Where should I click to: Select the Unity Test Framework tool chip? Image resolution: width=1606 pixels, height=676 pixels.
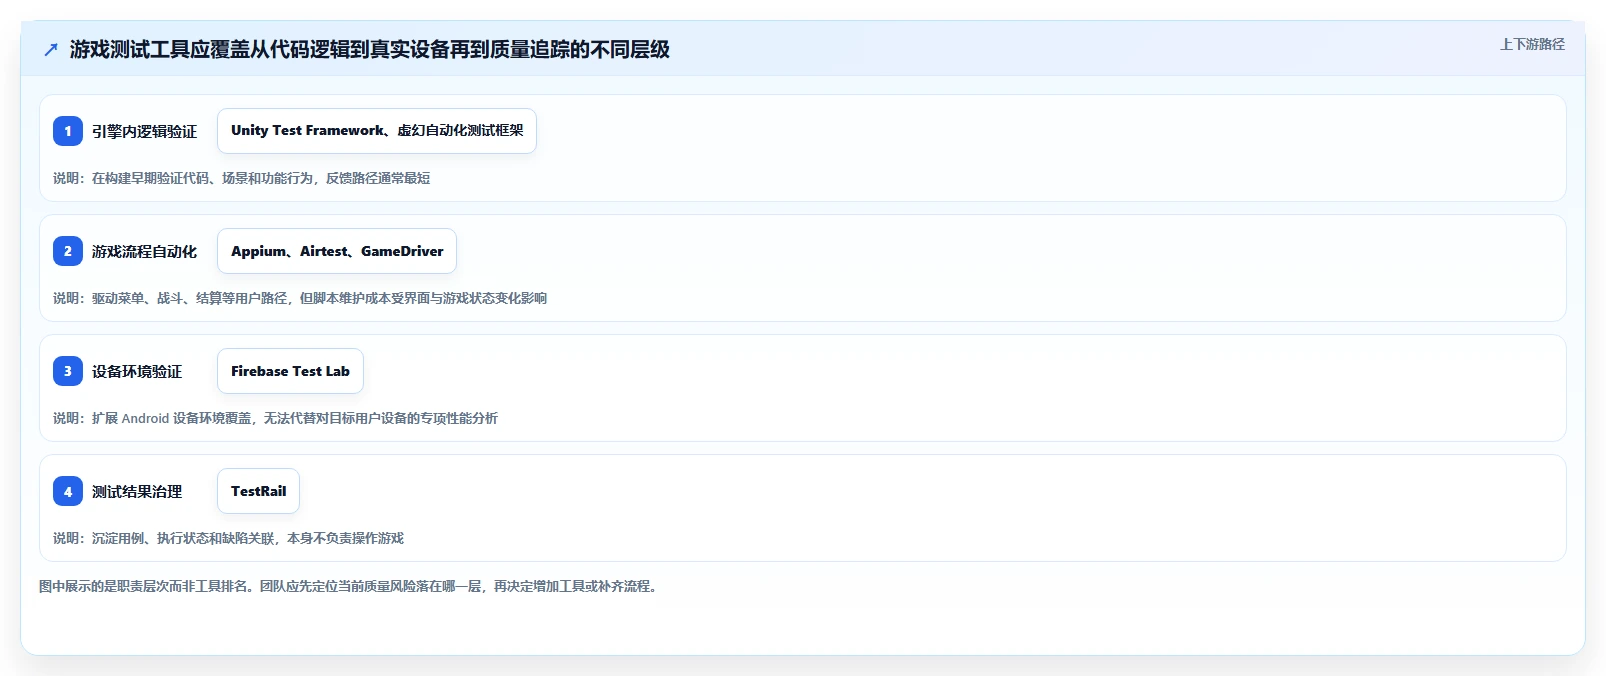pyautogui.click(x=377, y=131)
